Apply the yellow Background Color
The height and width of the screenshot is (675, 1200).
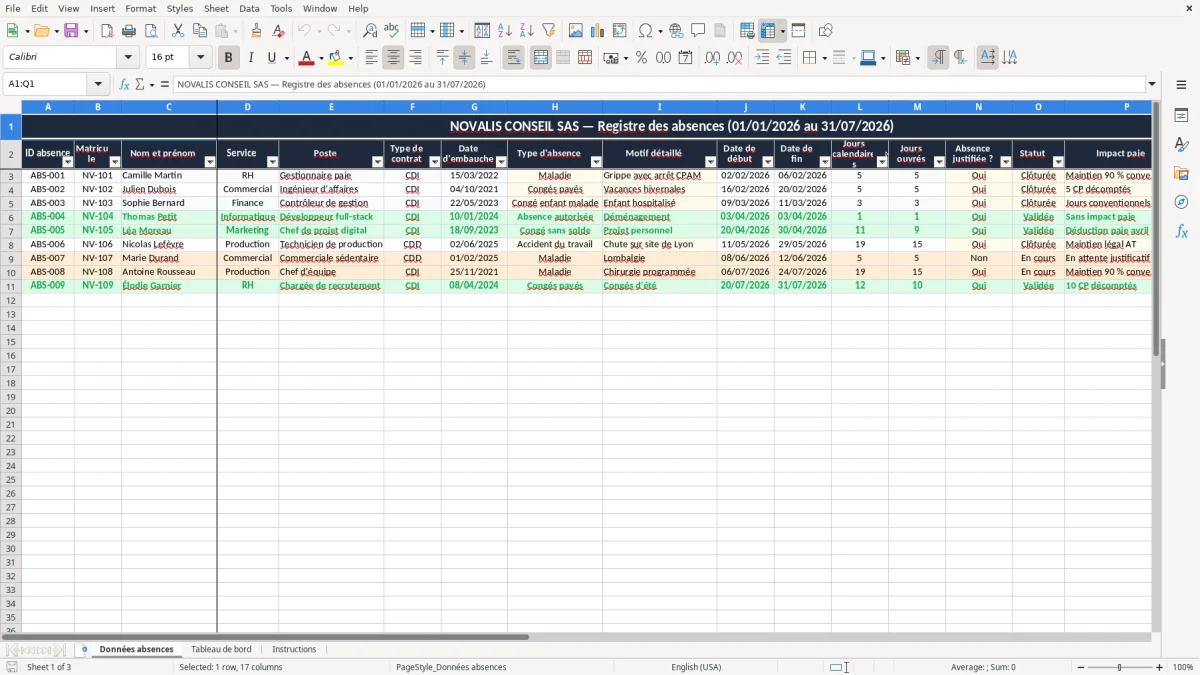point(336,58)
